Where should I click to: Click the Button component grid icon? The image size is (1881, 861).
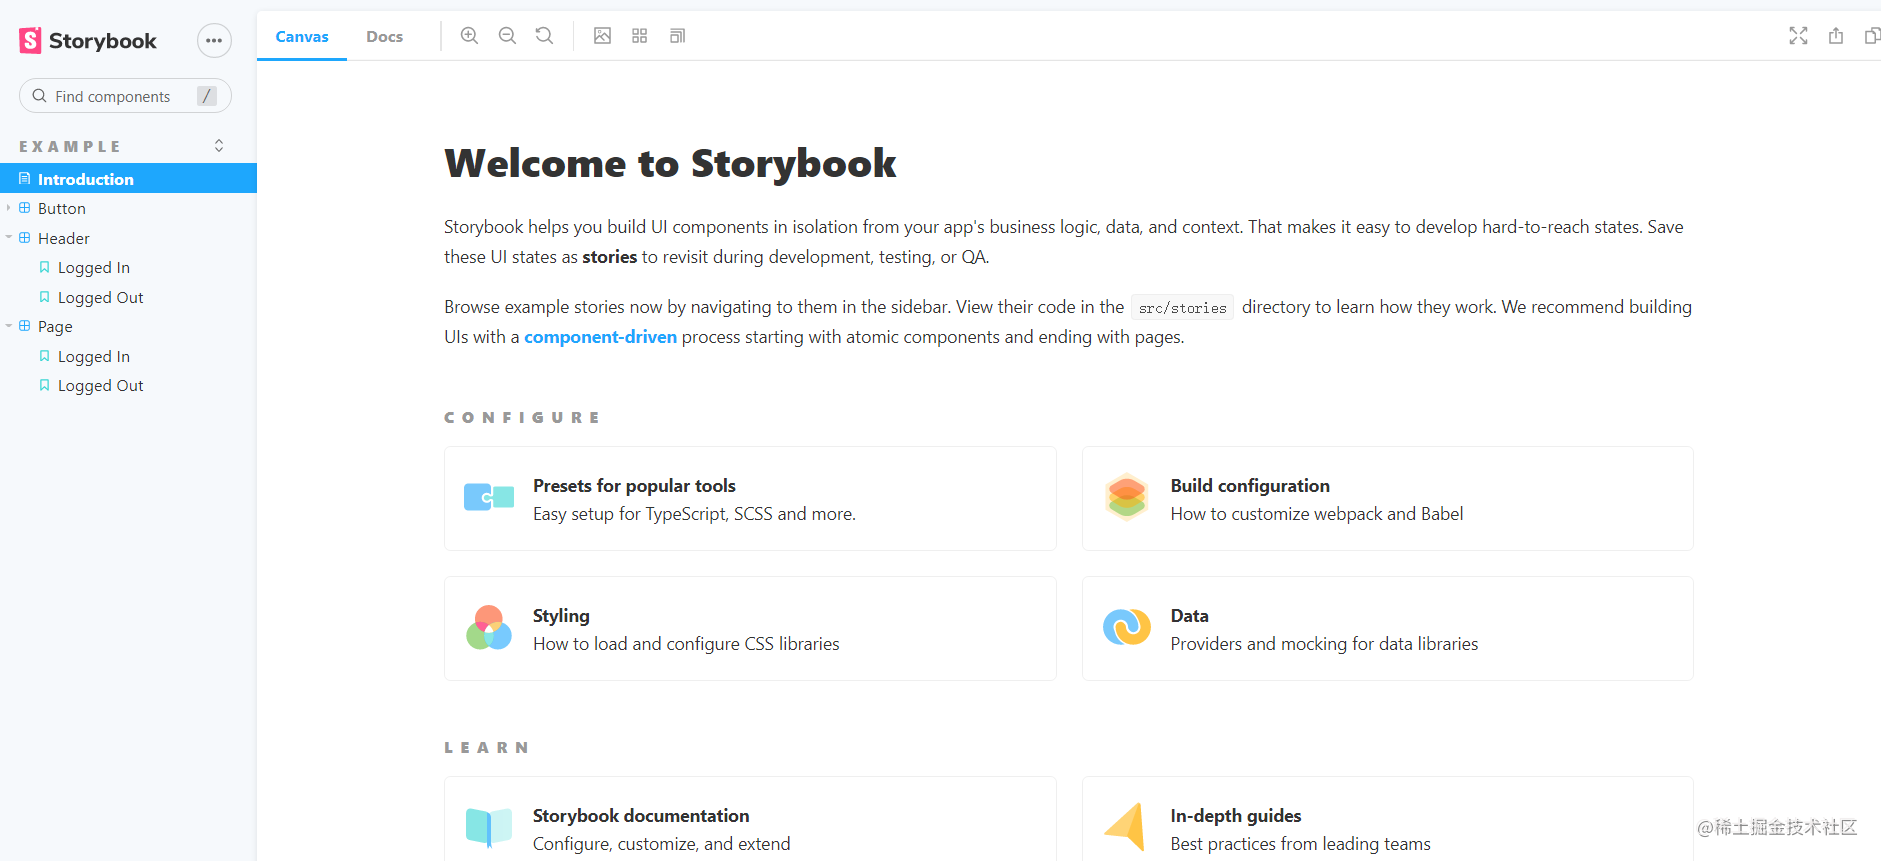click(25, 208)
